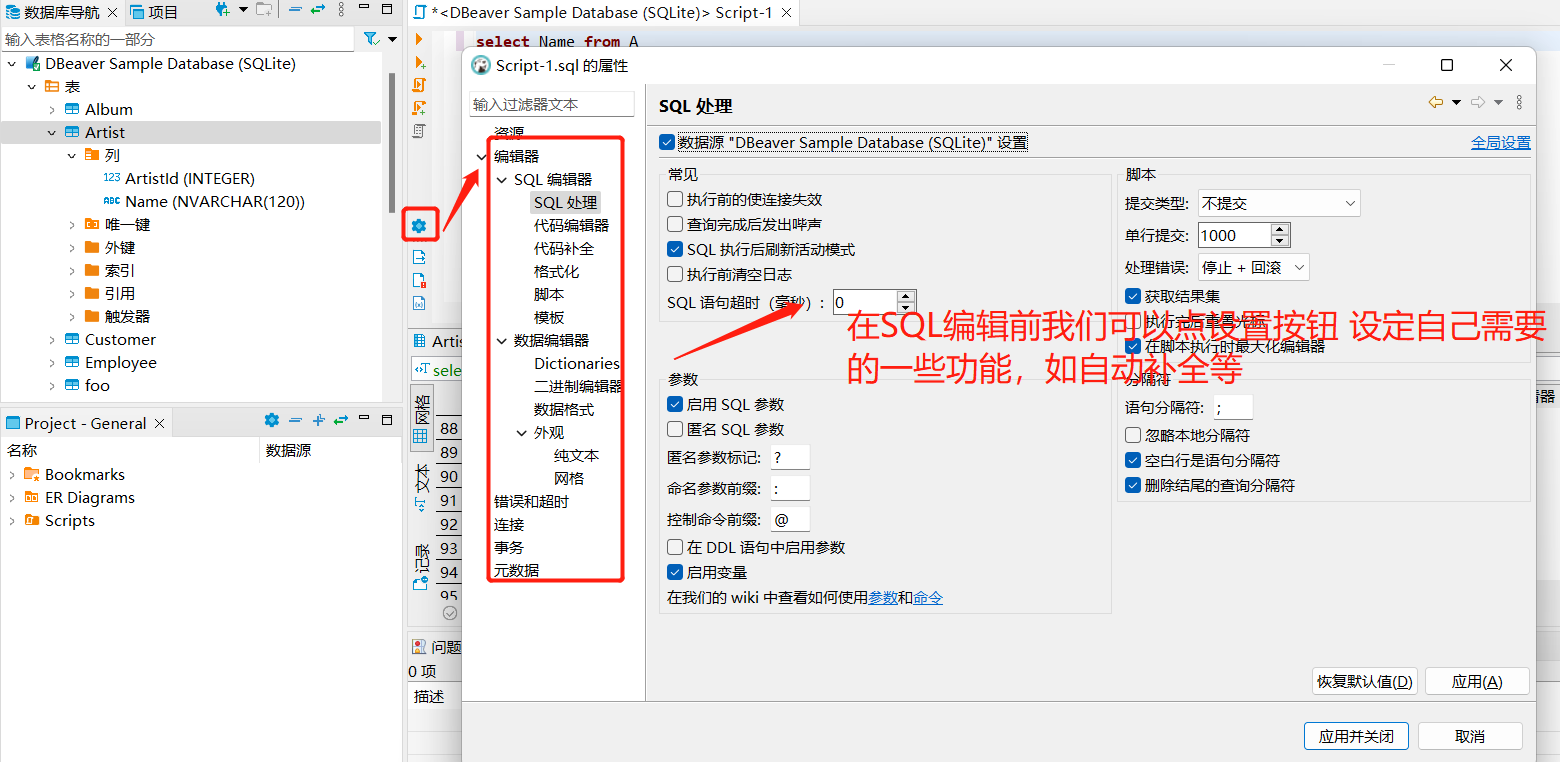Open the 参数 wiki link

(883, 598)
